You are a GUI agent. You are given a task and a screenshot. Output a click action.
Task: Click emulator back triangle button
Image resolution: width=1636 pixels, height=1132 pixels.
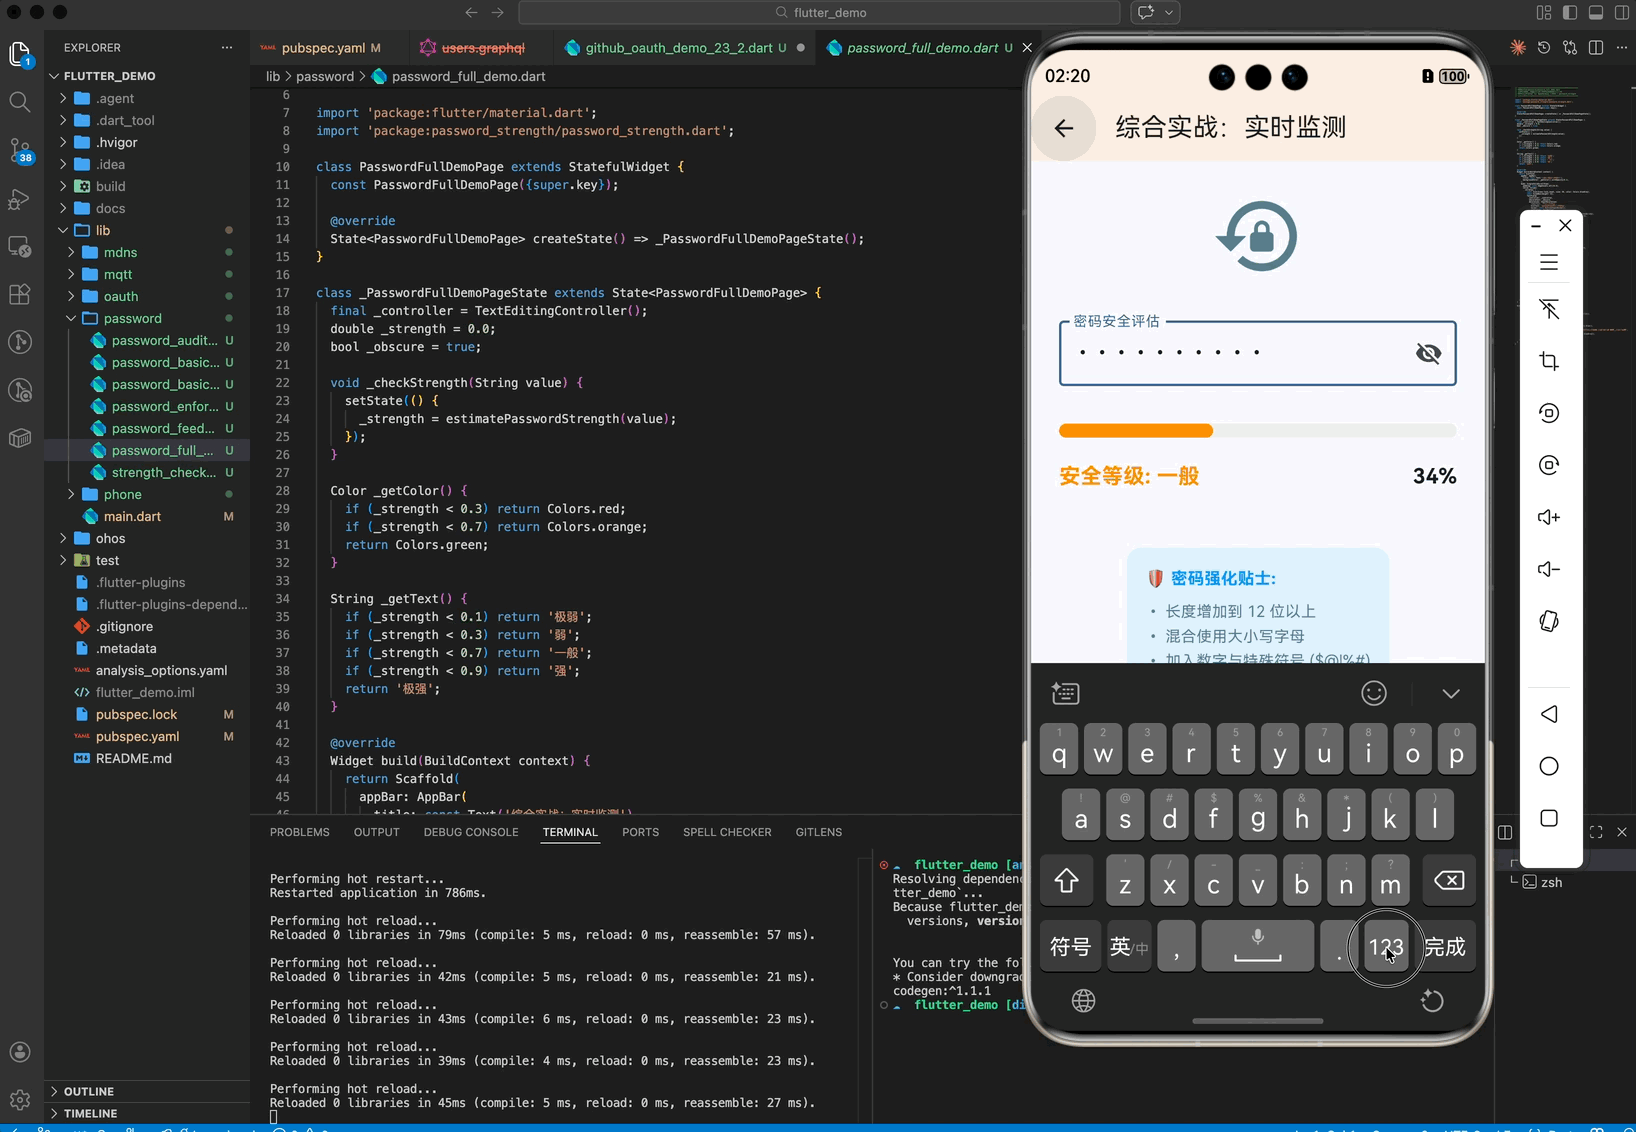point(1549,714)
